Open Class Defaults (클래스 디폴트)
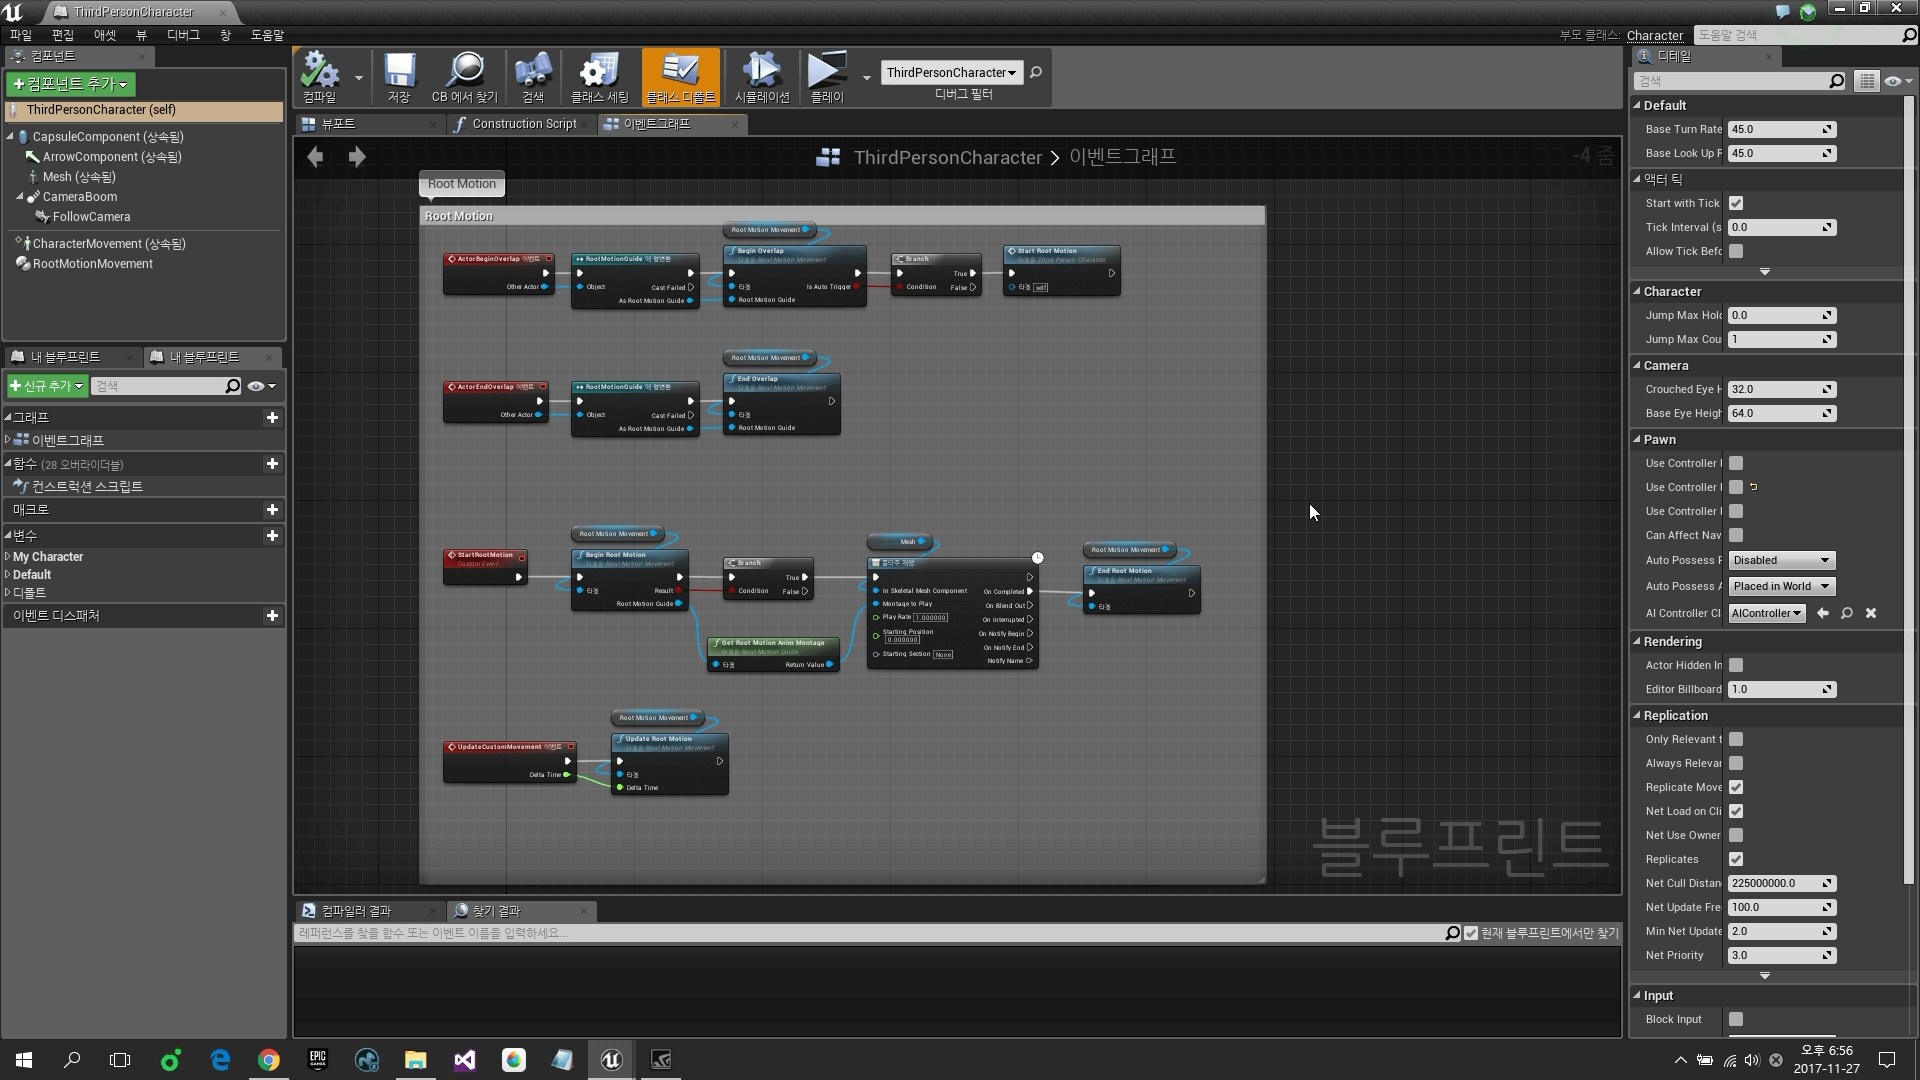This screenshot has width=1920, height=1080. pos(681,77)
